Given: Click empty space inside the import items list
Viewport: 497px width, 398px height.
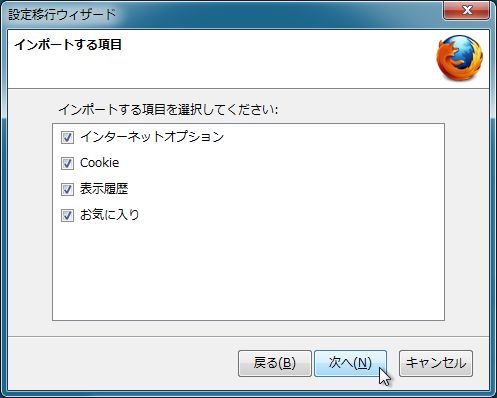Looking at the screenshot, I should (248, 270).
